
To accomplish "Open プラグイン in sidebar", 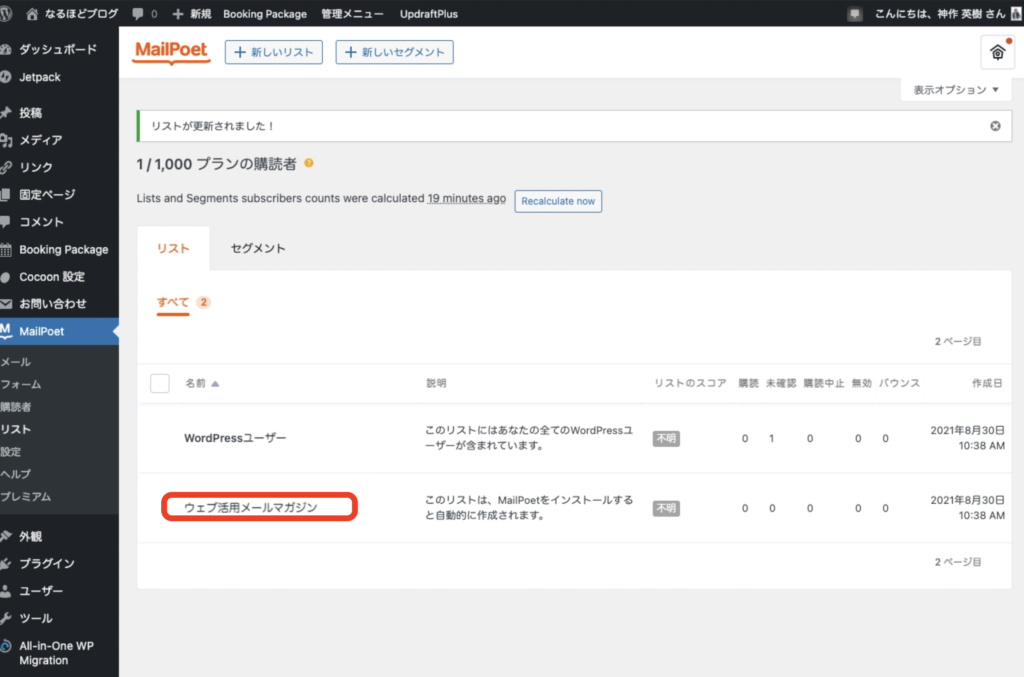I will tap(46, 563).
